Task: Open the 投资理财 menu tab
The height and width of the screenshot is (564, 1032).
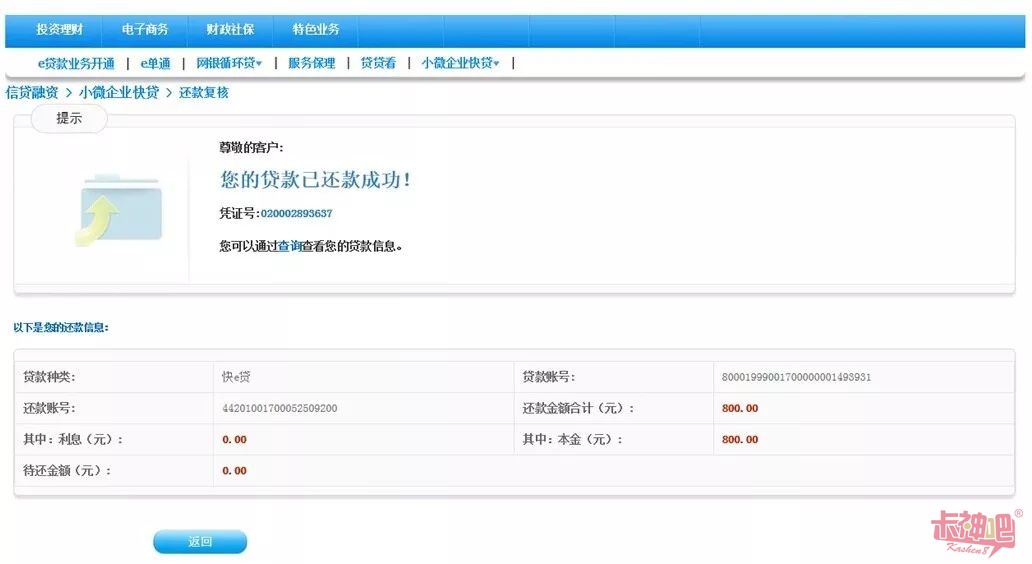Action: pyautogui.click(x=59, y=30)
